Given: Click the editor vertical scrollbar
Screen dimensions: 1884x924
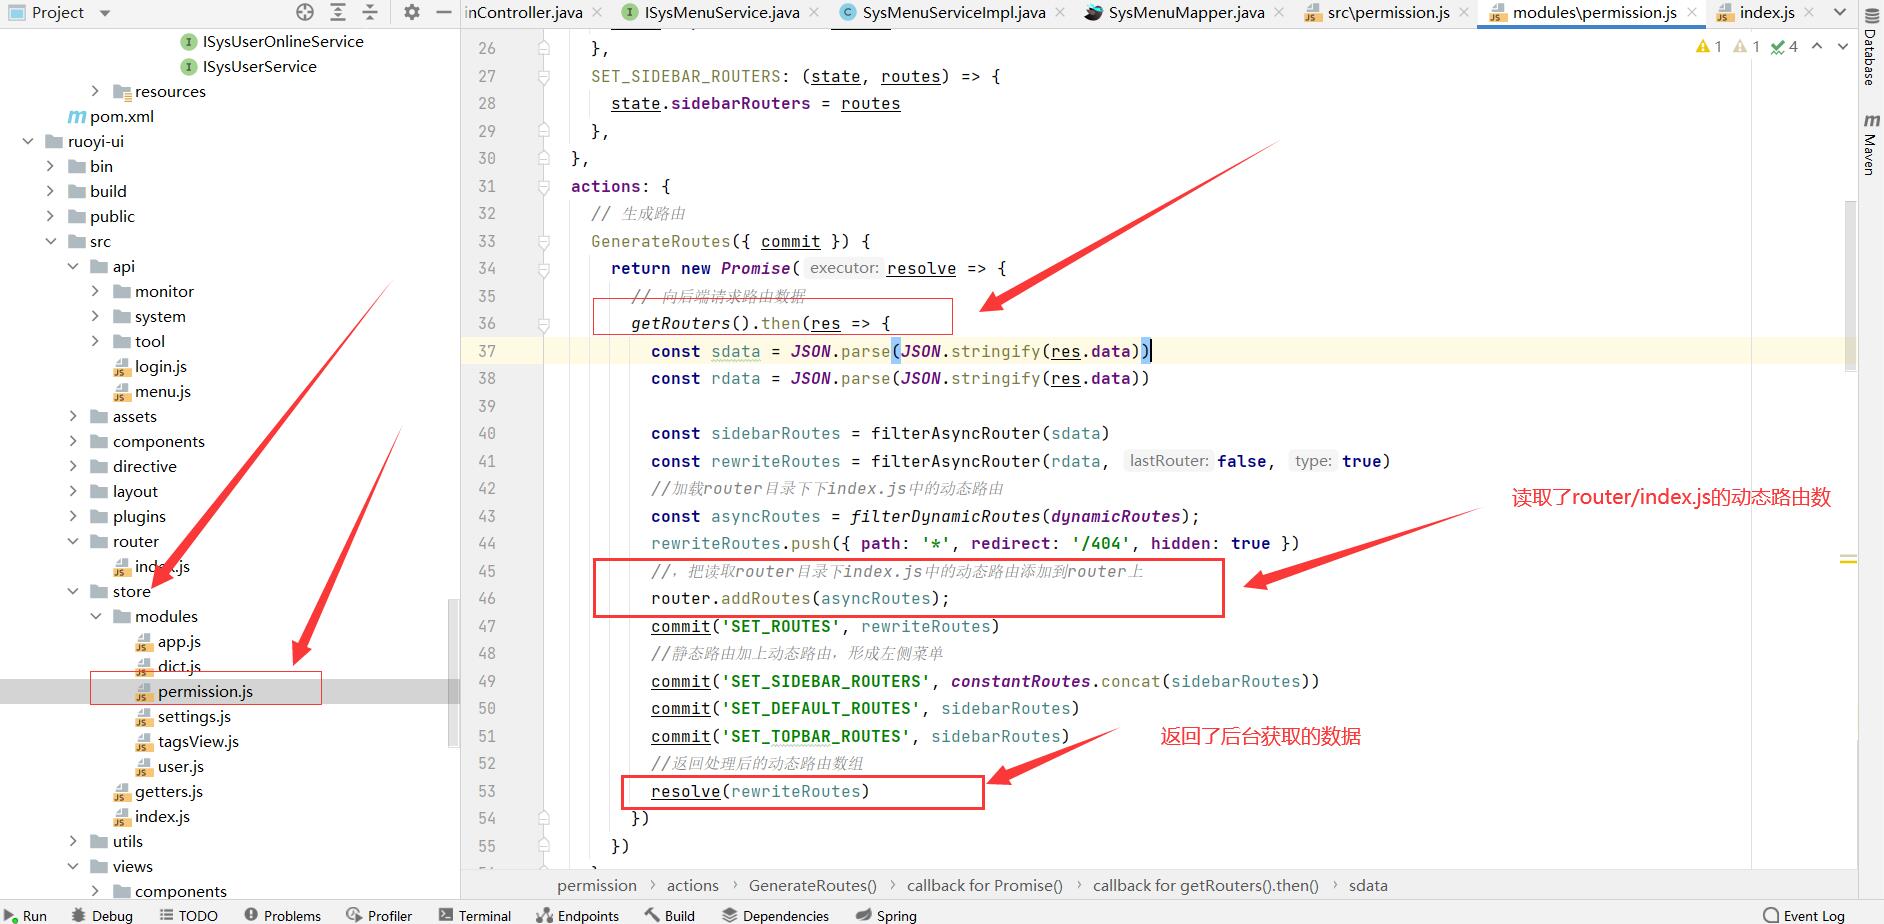Looking at the screenshot, I should click(1851, 286).
